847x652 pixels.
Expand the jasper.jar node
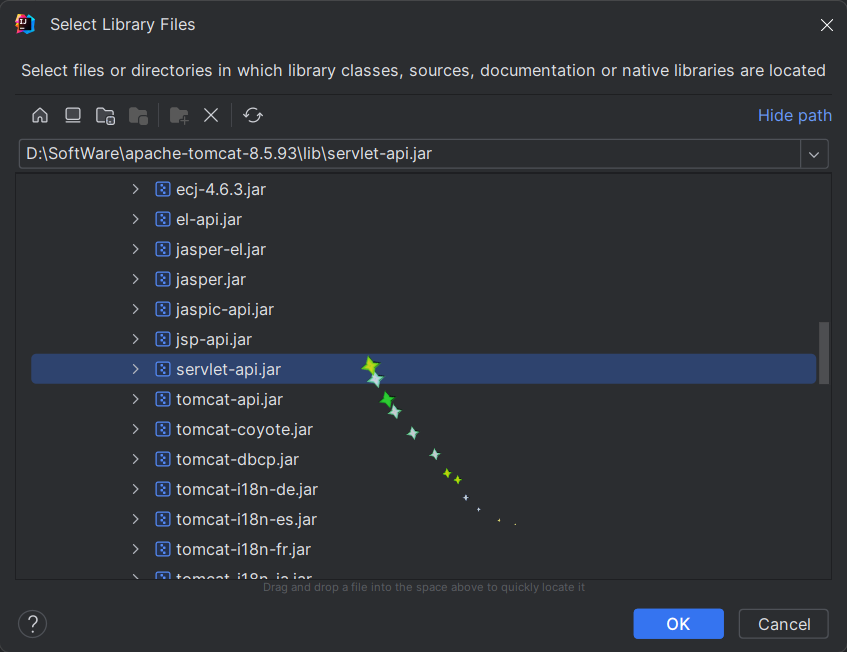coord(136,279)
